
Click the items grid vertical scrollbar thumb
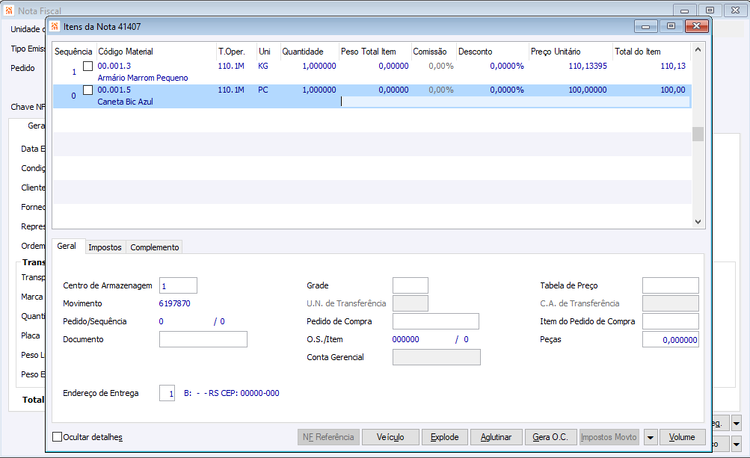point(698,134)
